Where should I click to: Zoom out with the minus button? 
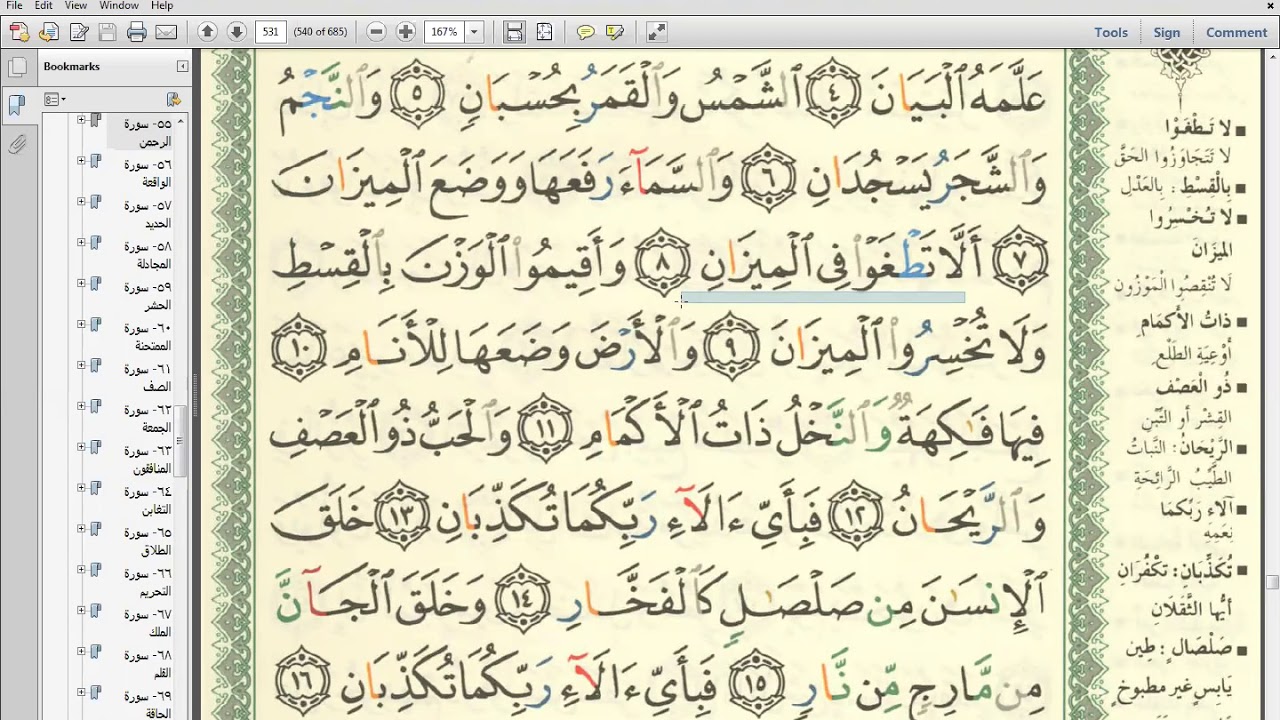pos(376,32)
